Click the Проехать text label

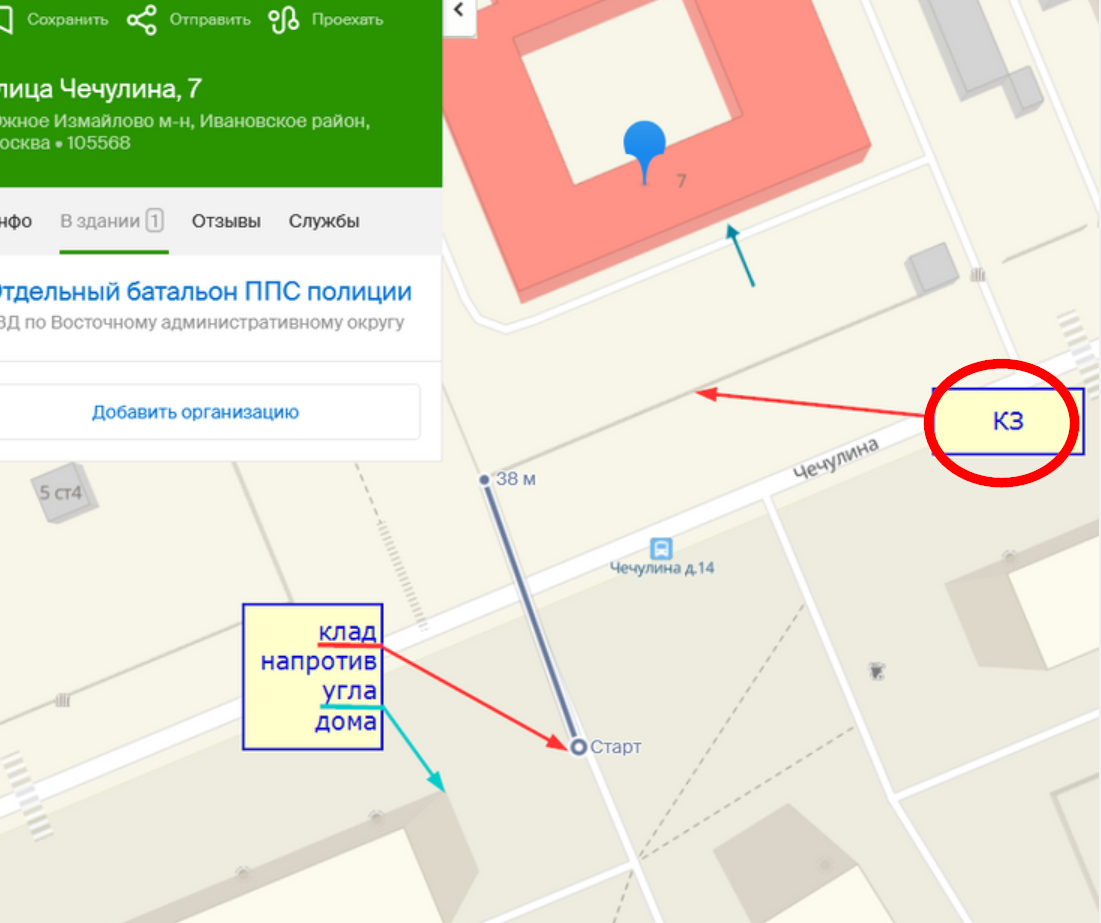pyautogui.click(x=348, y=20)
